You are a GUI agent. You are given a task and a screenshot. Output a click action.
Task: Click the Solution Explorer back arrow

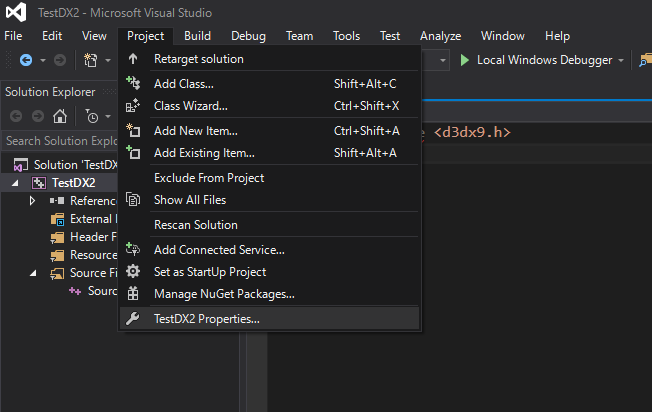[x=16, y=116]
